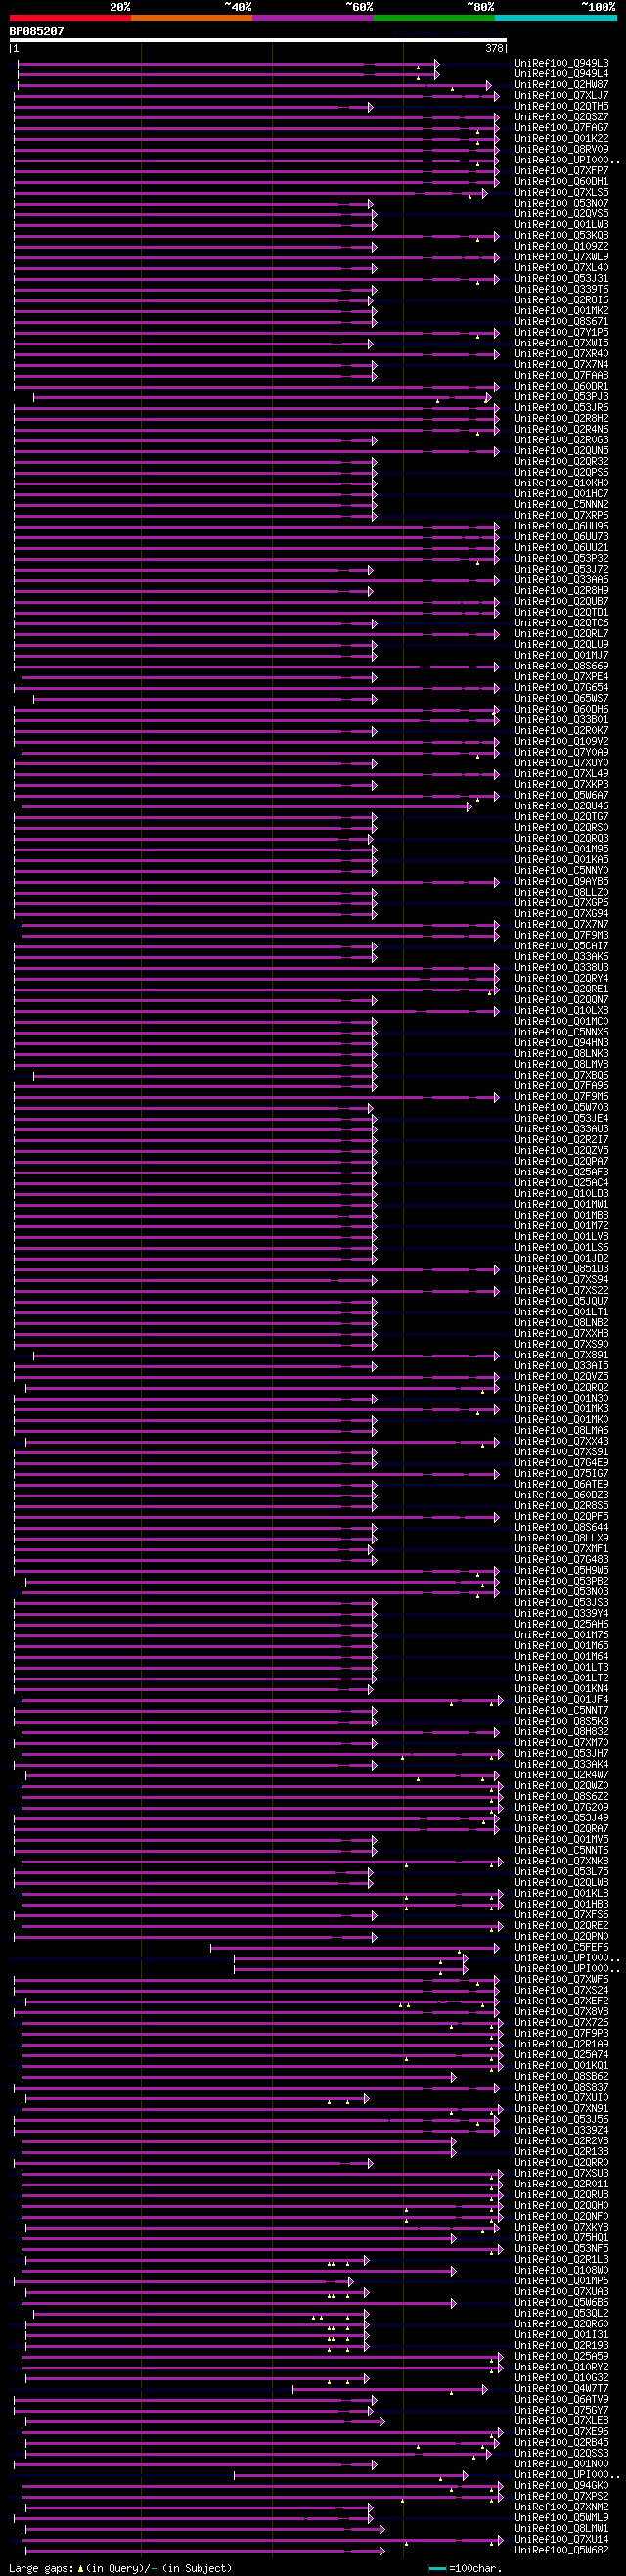This screenshot has width=626, height=2576.
Task: Select label UniRef100_Q60DH1
Action: click(x=562, y=181)
